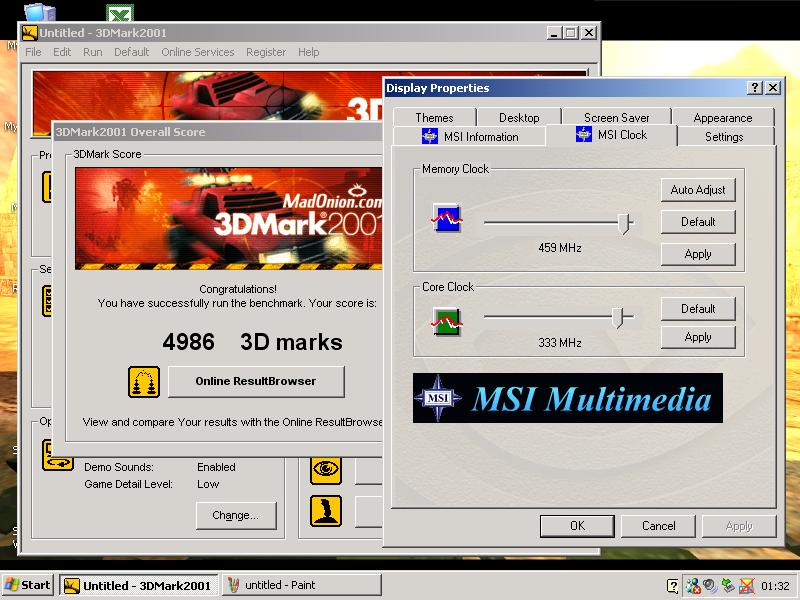The image size is (800, 600).
Task: Close the Display Properties dialog
Action: click(x=773, y=88)
